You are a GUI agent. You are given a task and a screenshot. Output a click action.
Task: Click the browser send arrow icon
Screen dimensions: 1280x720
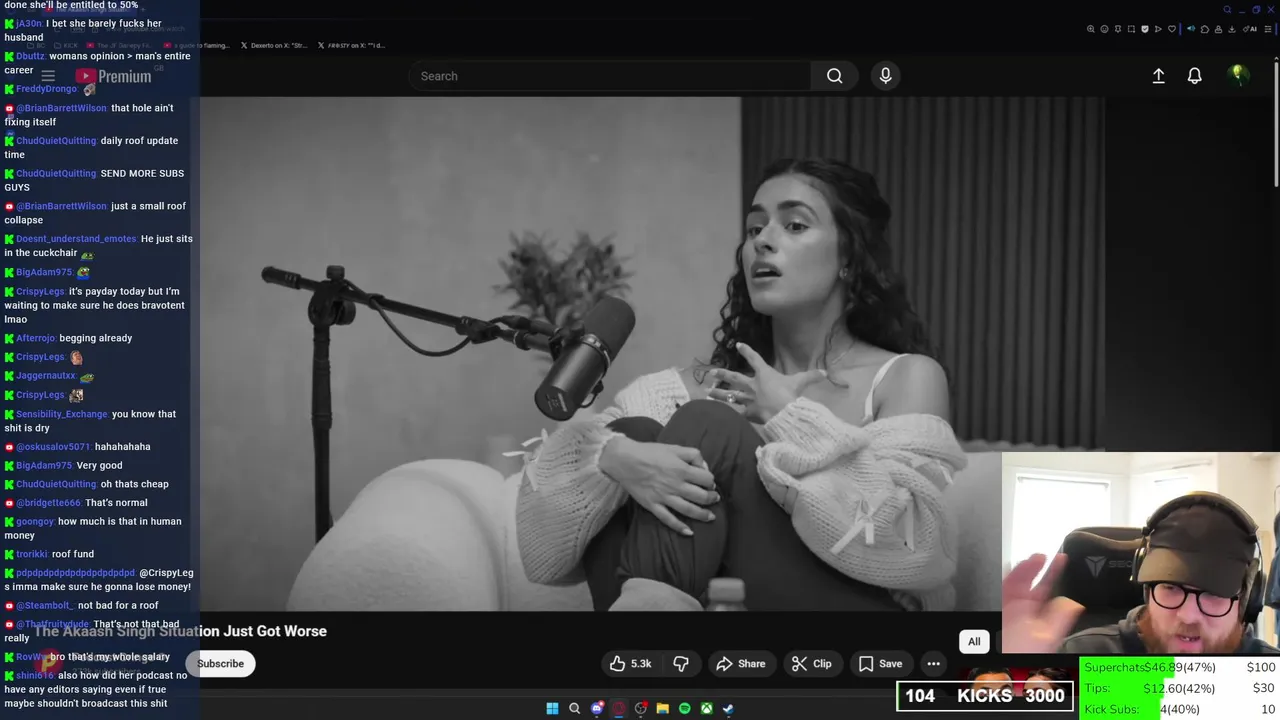[x=1158, y=29]
